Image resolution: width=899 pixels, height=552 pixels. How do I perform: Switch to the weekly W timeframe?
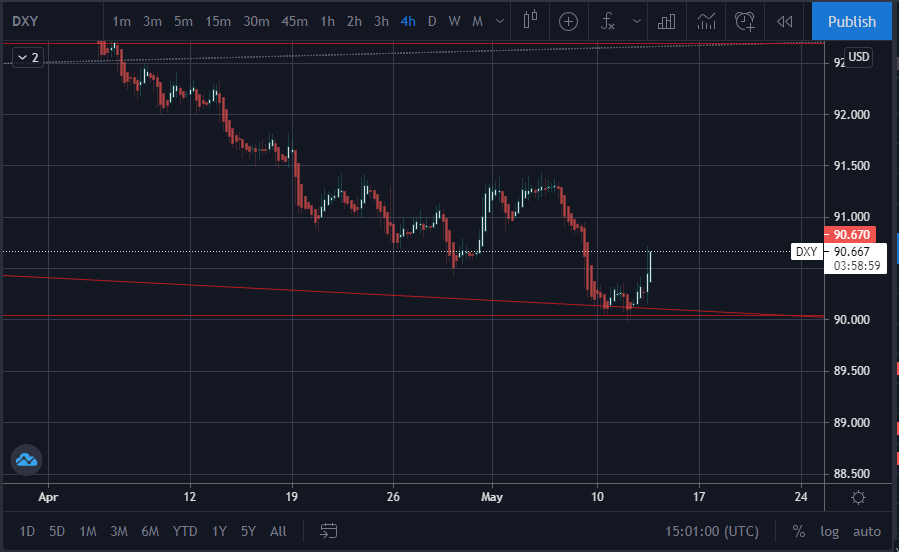point(454,22)
